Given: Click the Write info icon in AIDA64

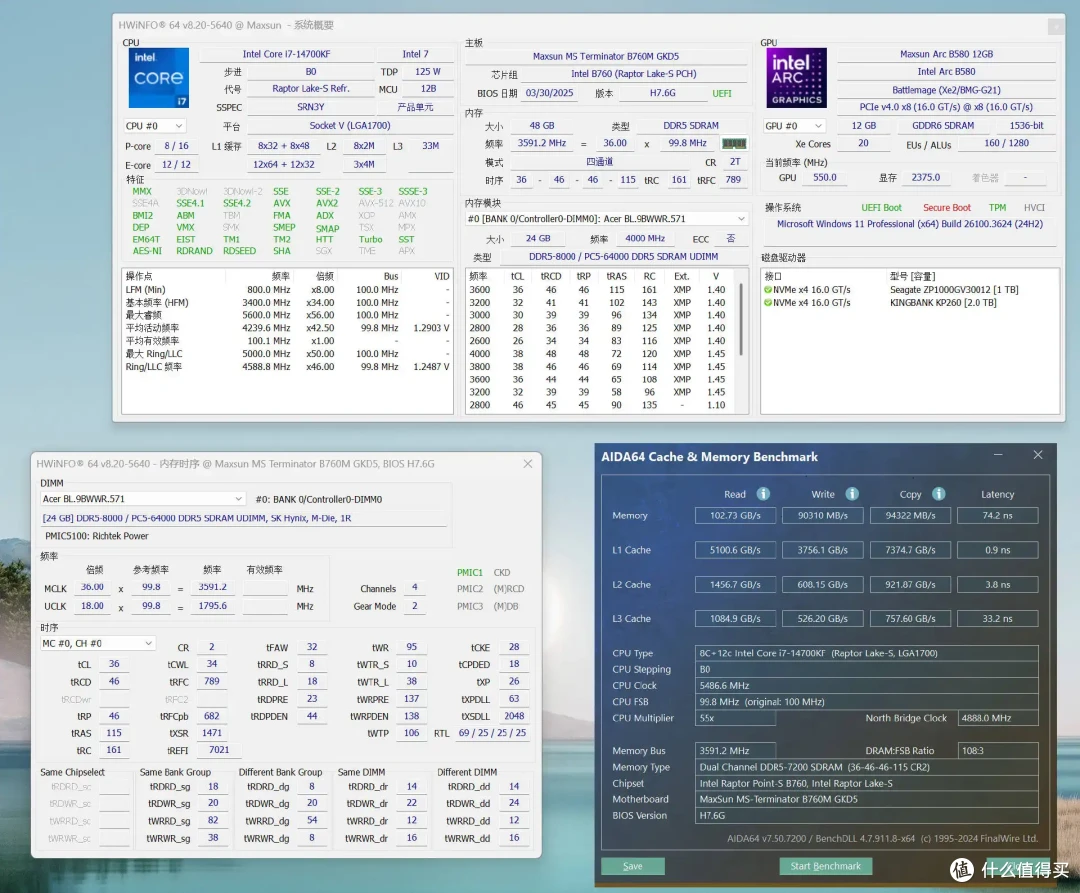Looking at the screenshot, I should coord(852,494).
